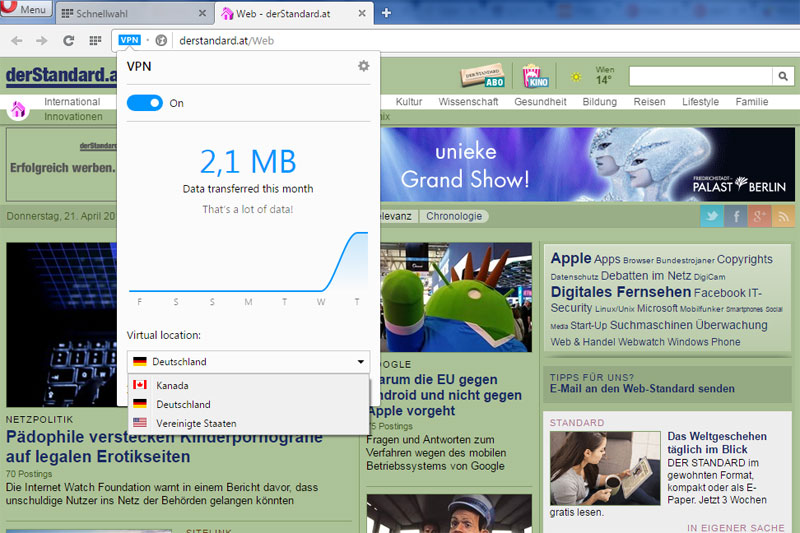Open Das Weltgeschehen täglich im Blick

point(717,443)
